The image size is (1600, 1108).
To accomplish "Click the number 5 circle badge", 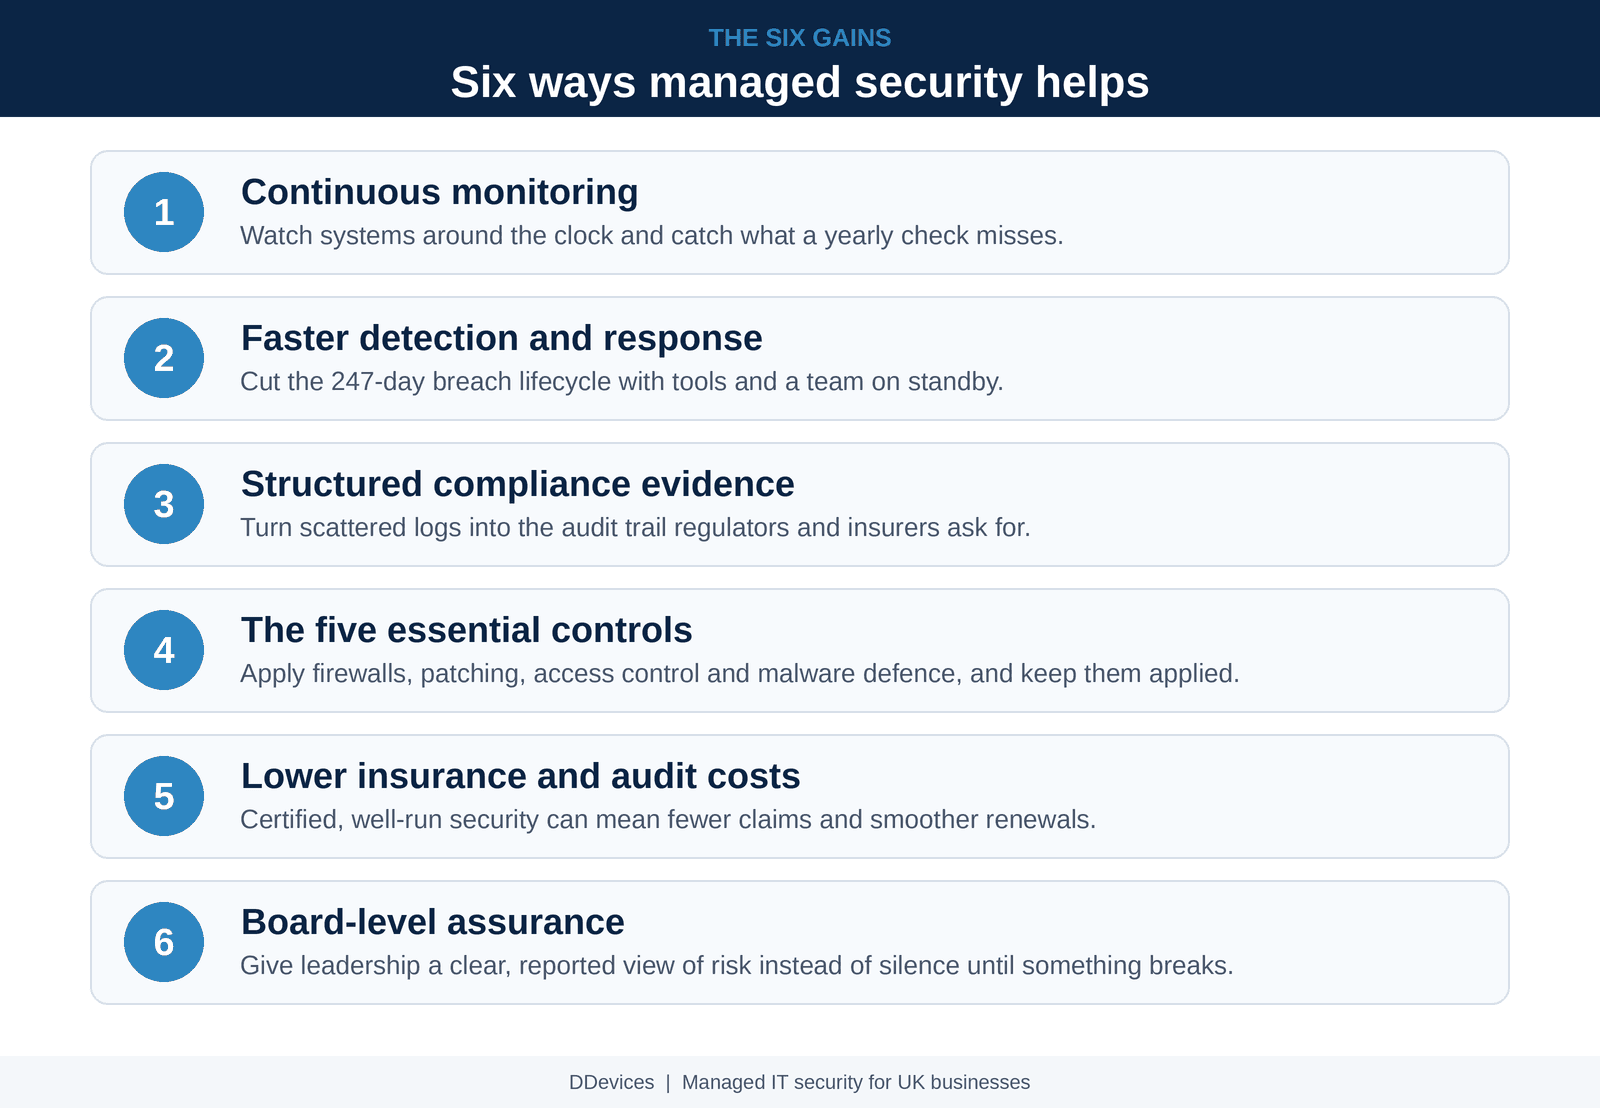I will click(x=164, y=796).
